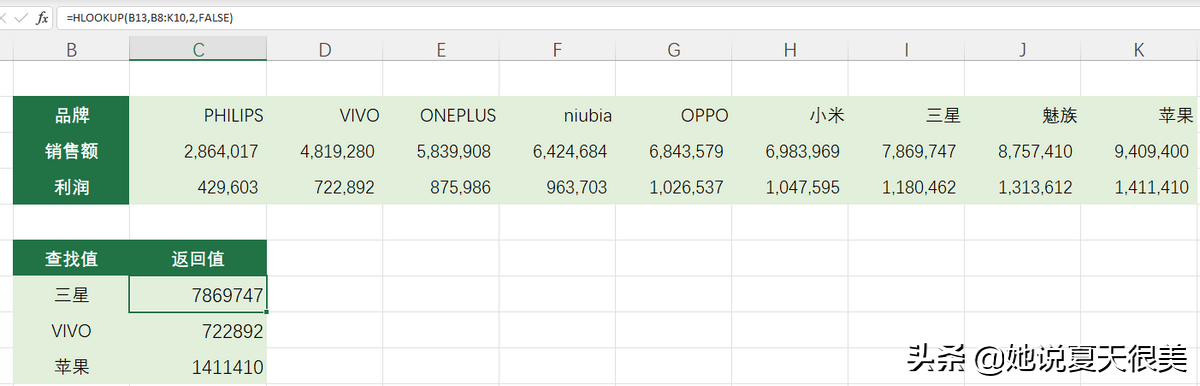
Task: Select the 苹果 profit cell 1,411,410
Action: (1140, 187)
